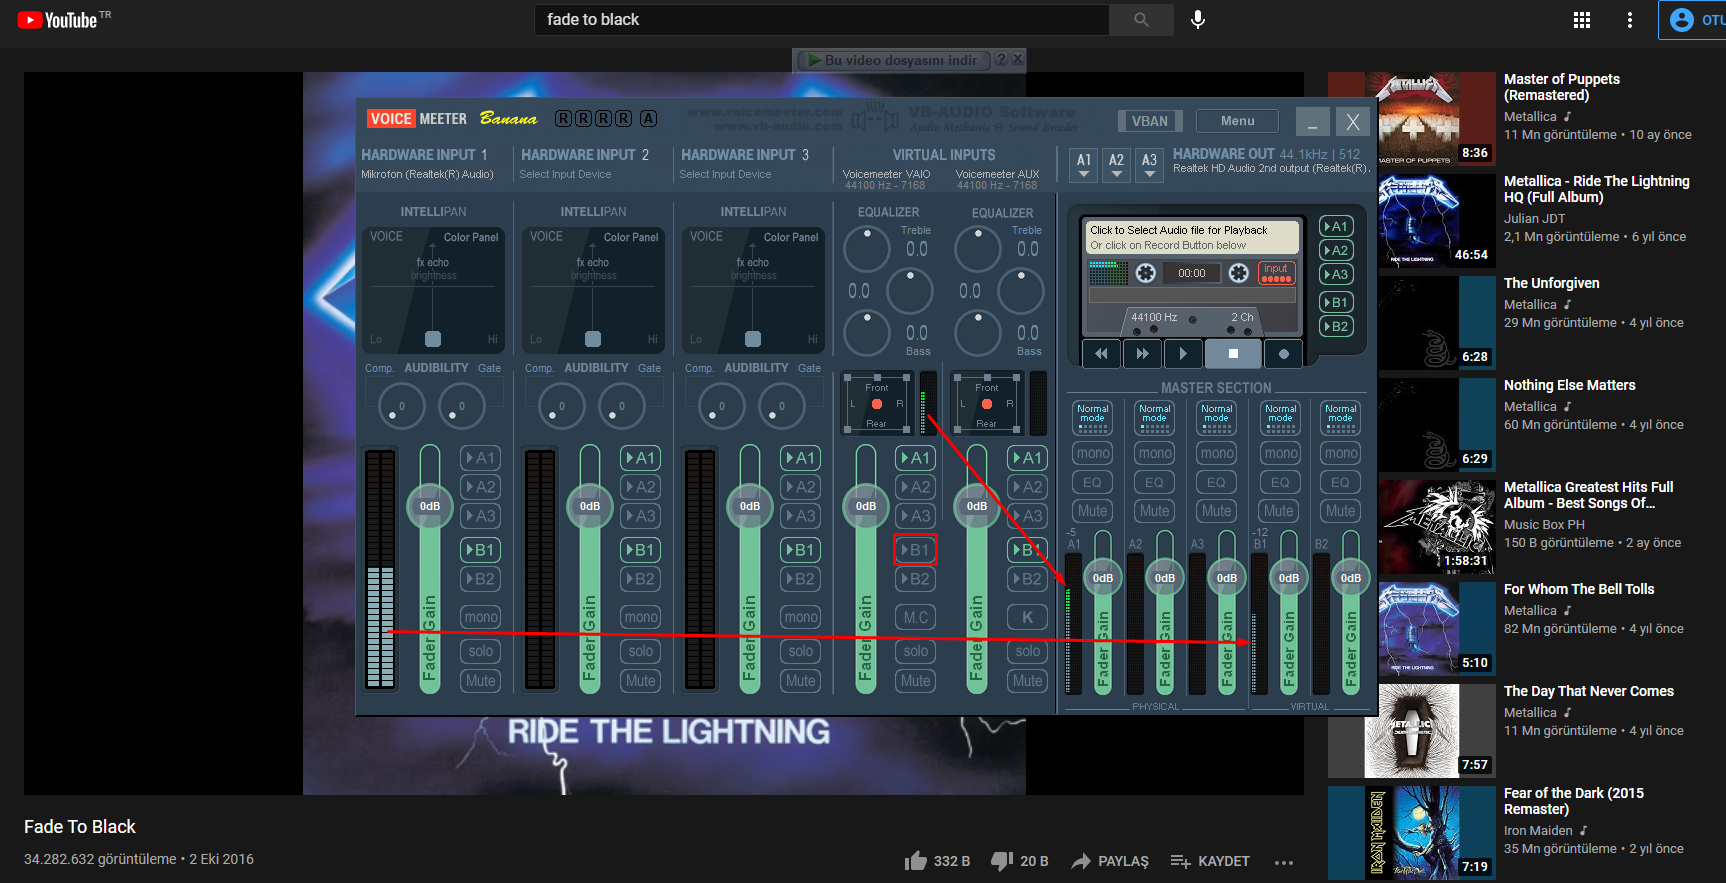Screen dimensions: 1726x883
Task: Open the A1 hardware output device dropdown
Action: 1084,165
